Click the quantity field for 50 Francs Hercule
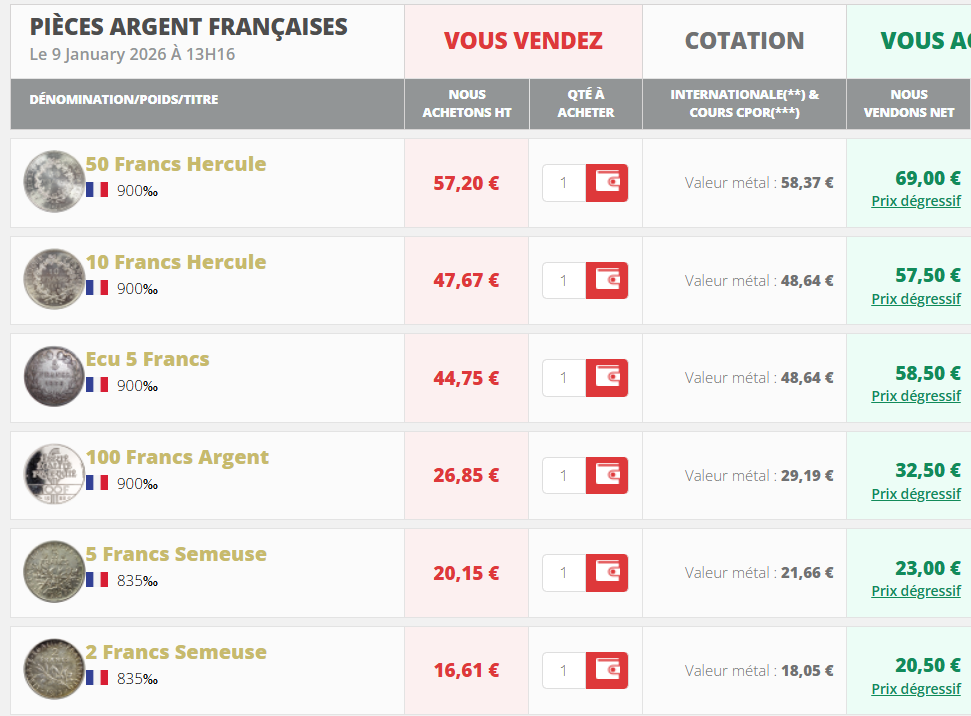The image size is (971, 716). (564, 183)
